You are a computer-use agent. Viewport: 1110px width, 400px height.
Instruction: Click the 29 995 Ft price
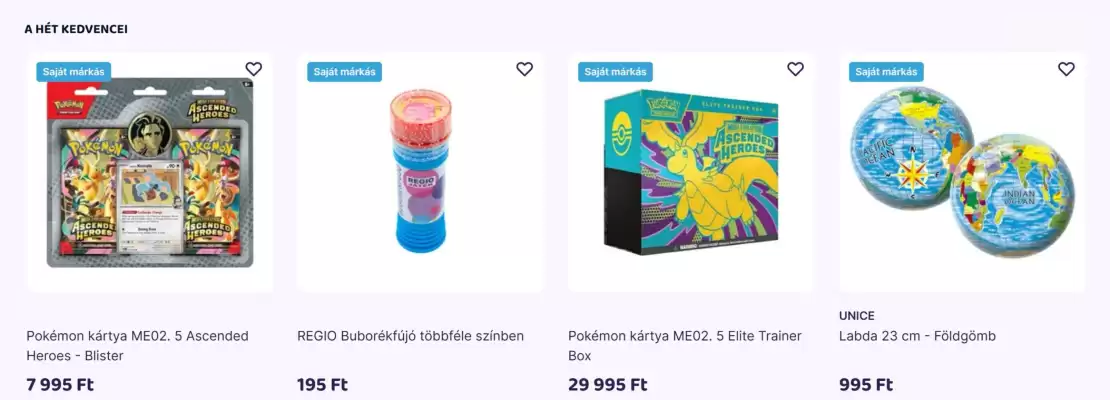click(x=607, y=384)
